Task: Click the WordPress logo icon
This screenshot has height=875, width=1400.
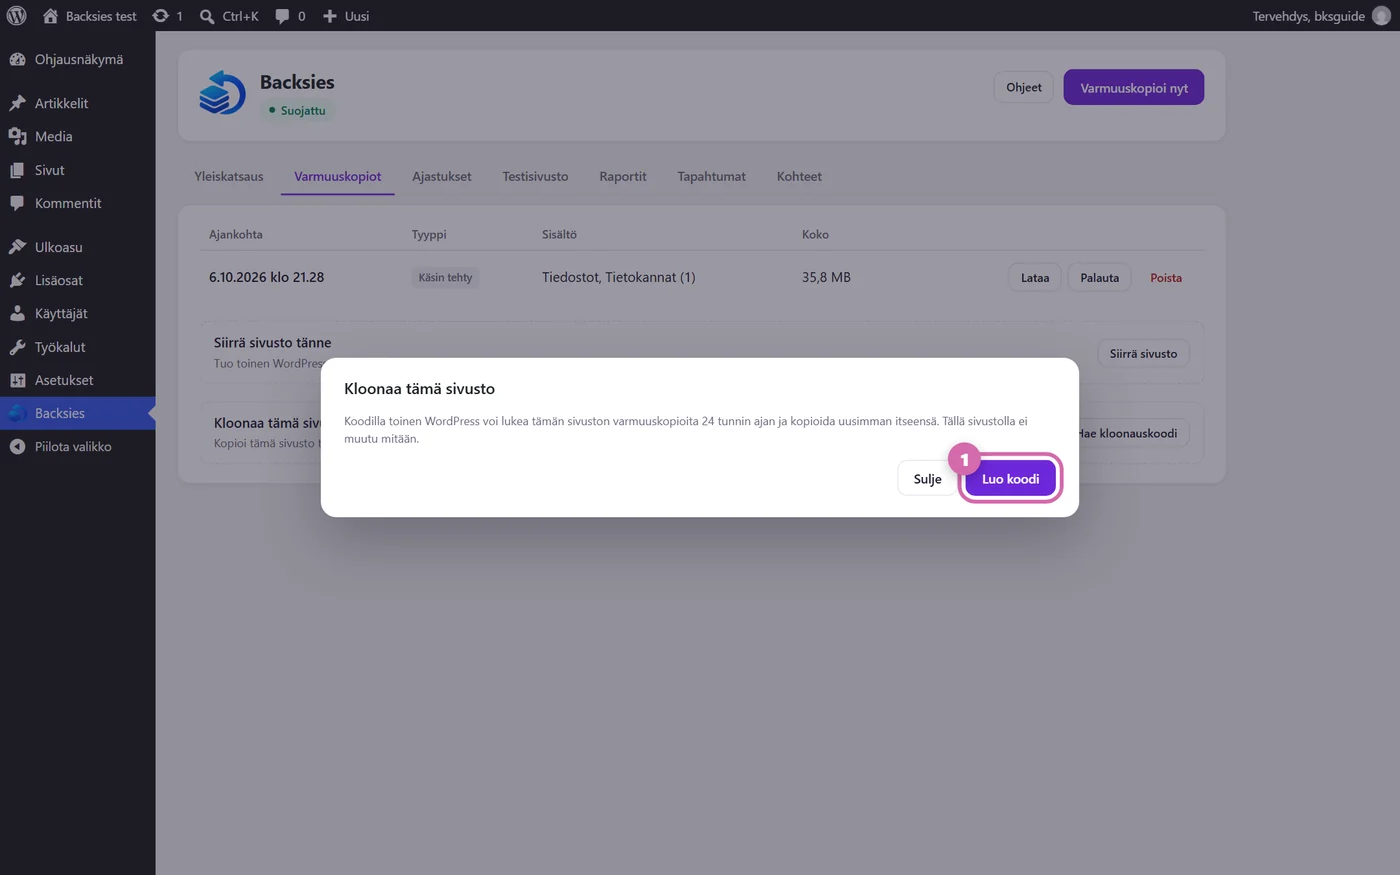Action: [x=16, y=16]
